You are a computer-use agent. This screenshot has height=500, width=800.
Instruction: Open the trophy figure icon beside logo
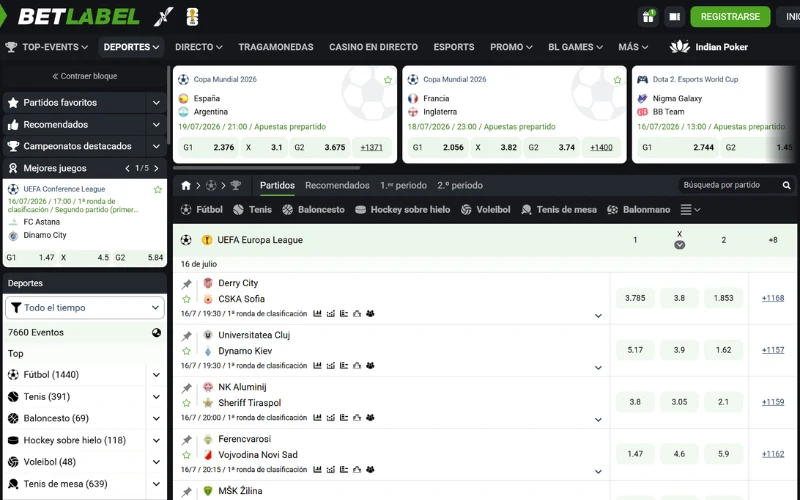point(192,17)
